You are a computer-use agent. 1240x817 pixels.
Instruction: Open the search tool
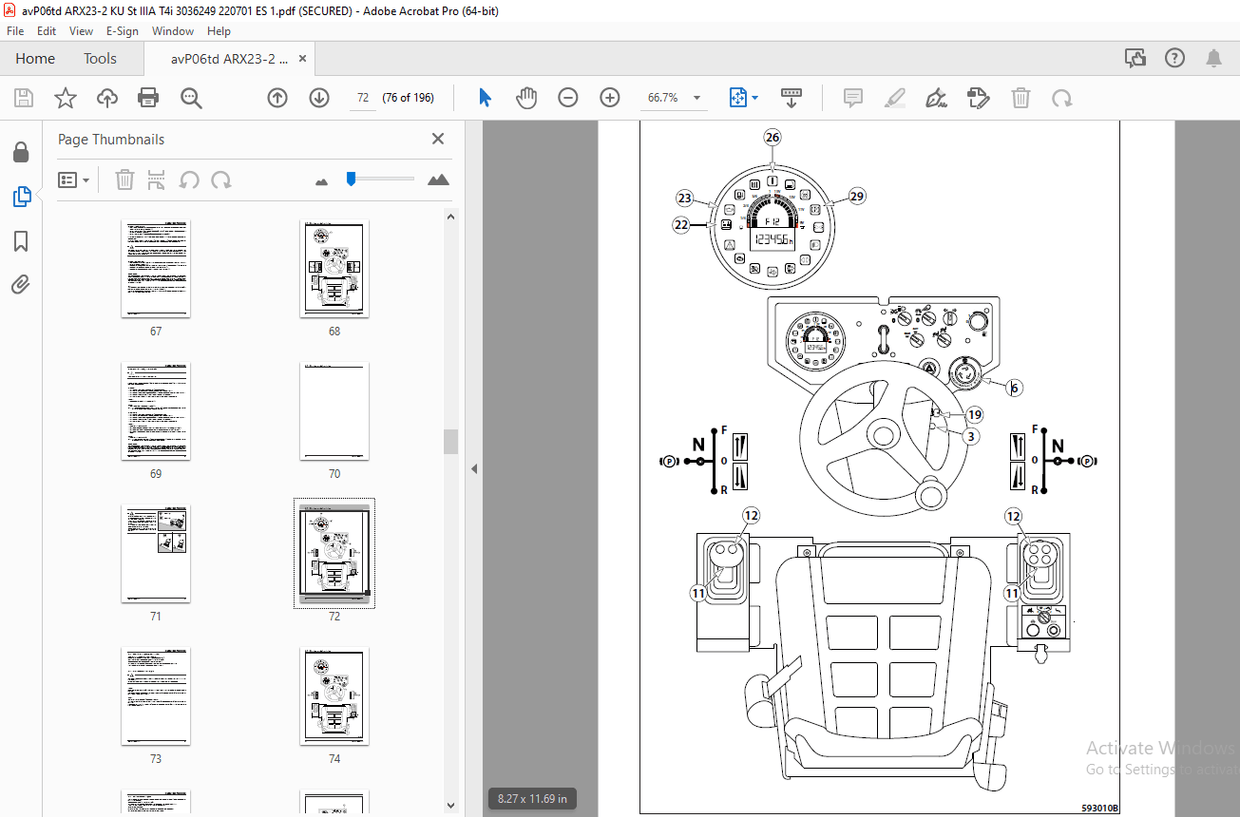click(x=190, y=97)
